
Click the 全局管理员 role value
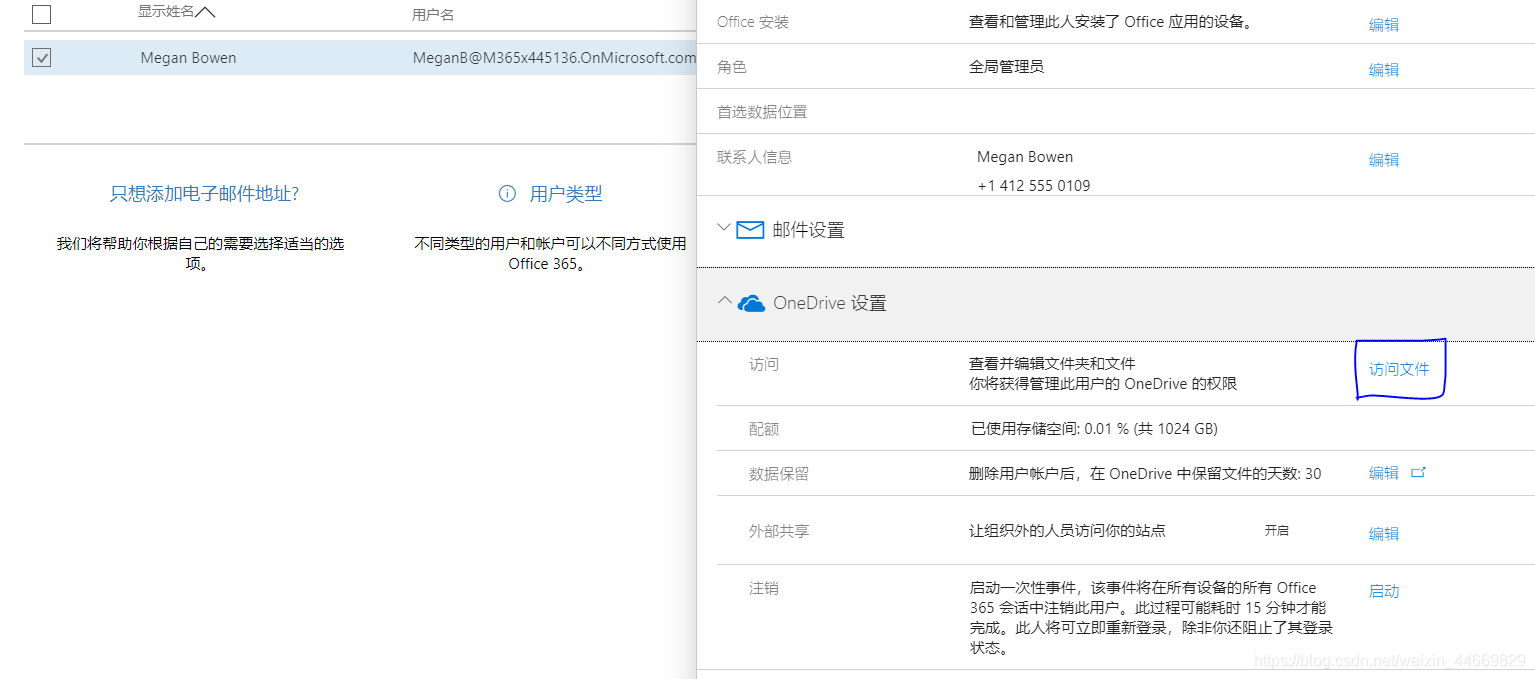point(1006,67)
